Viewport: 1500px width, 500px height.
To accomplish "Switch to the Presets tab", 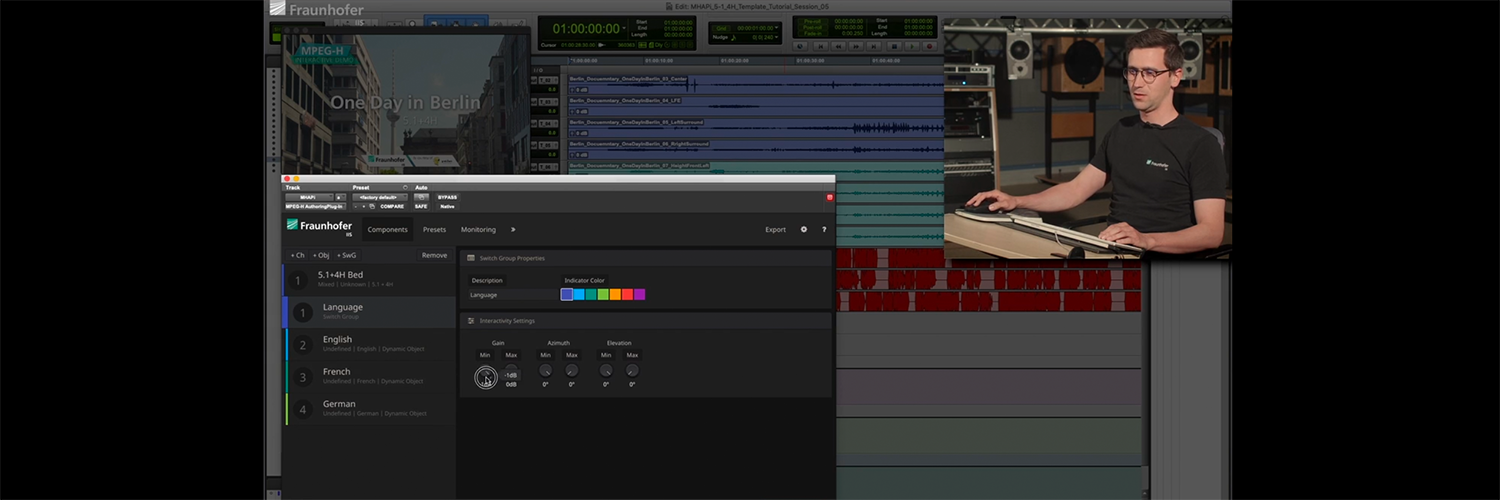I will pos(434,229).
